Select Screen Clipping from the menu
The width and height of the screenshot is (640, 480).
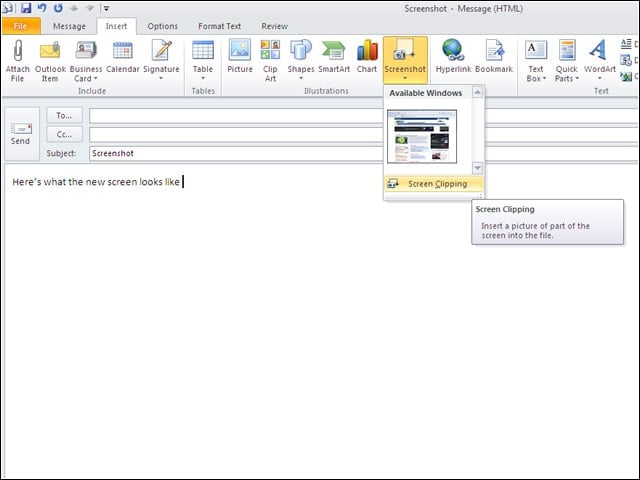433,184
